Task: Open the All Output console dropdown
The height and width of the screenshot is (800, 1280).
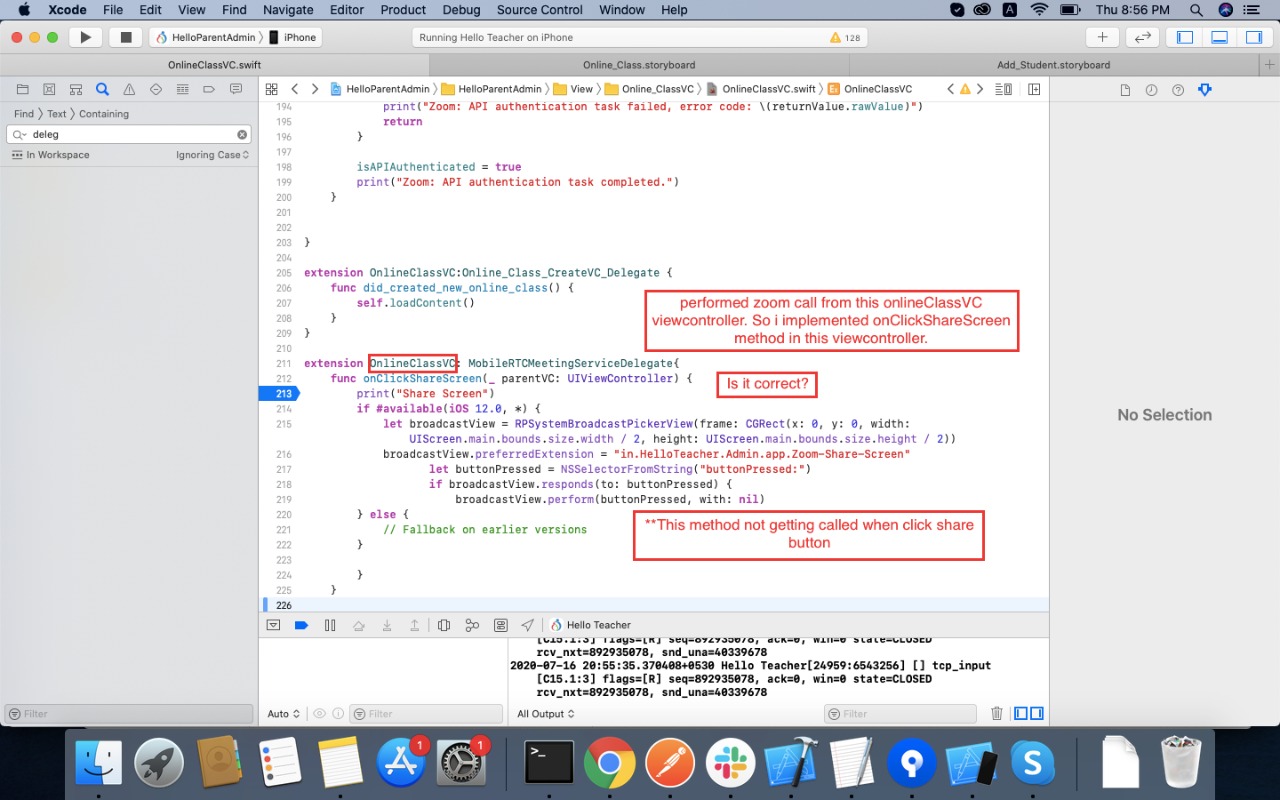Action: coord(547,714)
